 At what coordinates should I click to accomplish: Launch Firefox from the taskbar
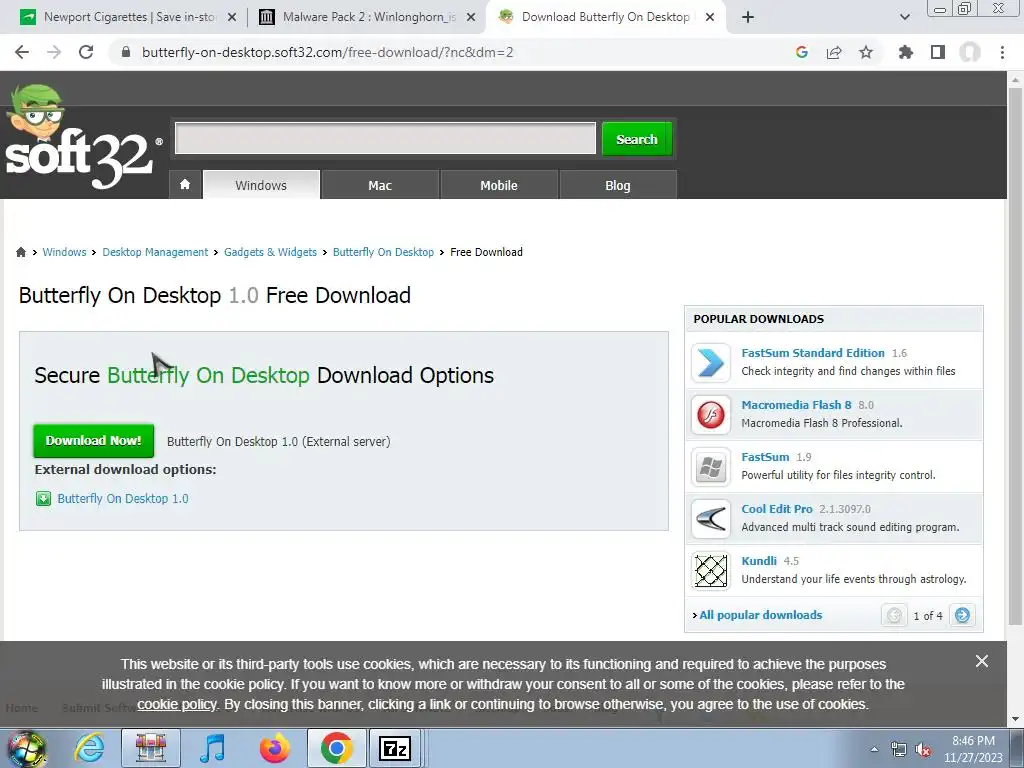click(274, 748)
